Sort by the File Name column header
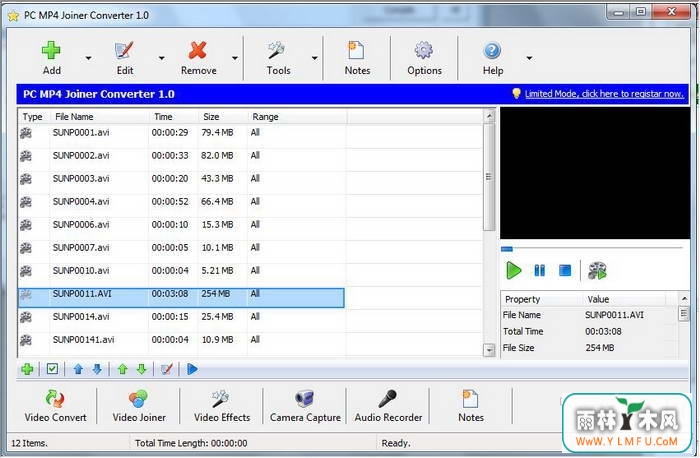 click(99, 117)
